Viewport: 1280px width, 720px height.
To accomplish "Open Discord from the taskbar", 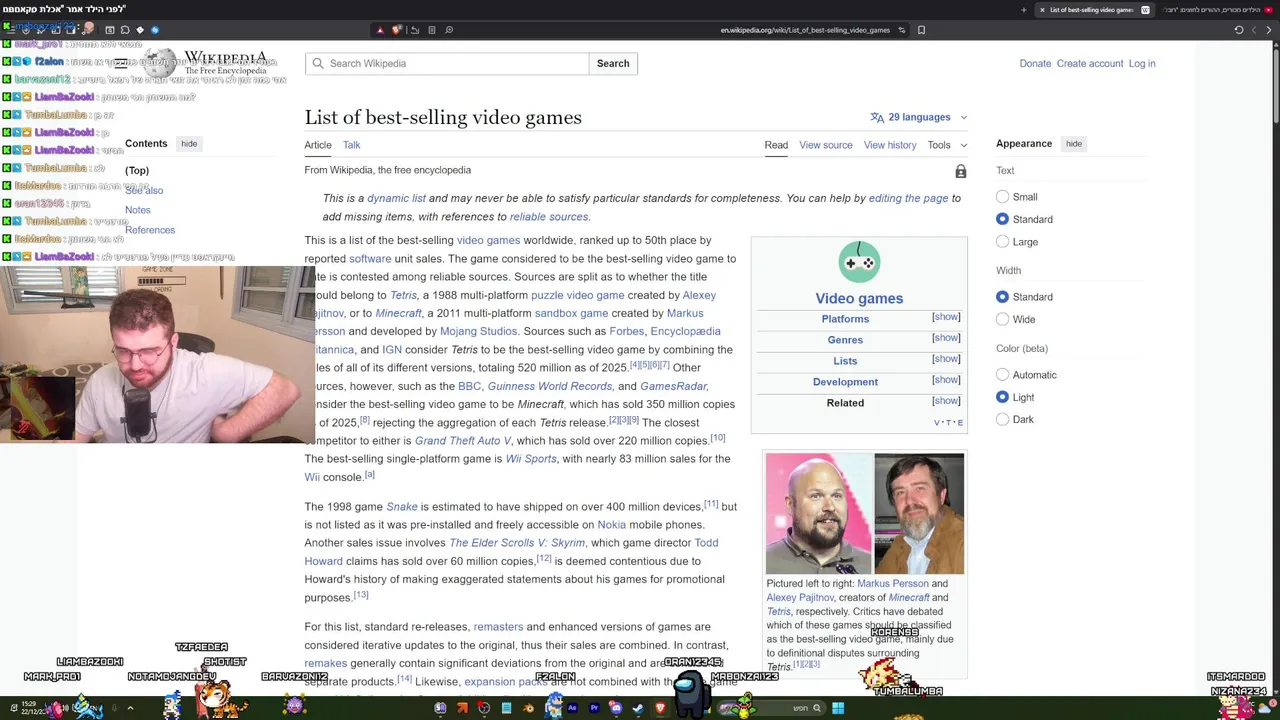I will point(616,708).
